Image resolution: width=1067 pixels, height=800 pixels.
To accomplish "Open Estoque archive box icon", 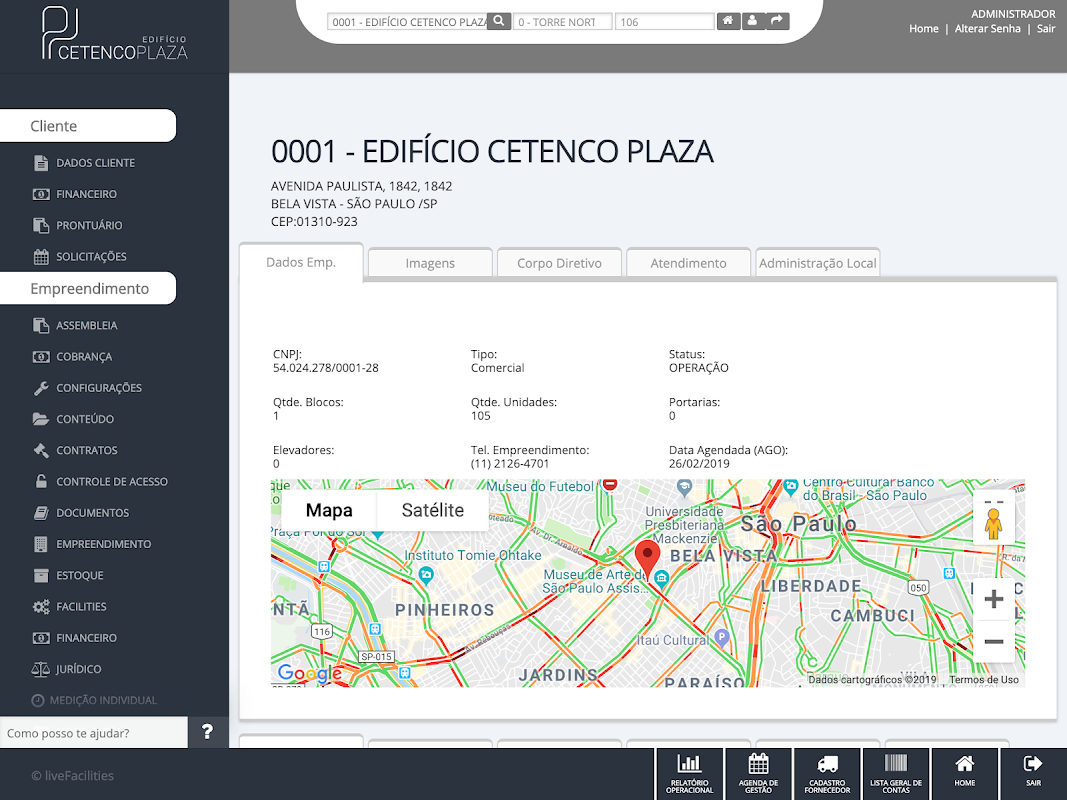I will point(41,575).
